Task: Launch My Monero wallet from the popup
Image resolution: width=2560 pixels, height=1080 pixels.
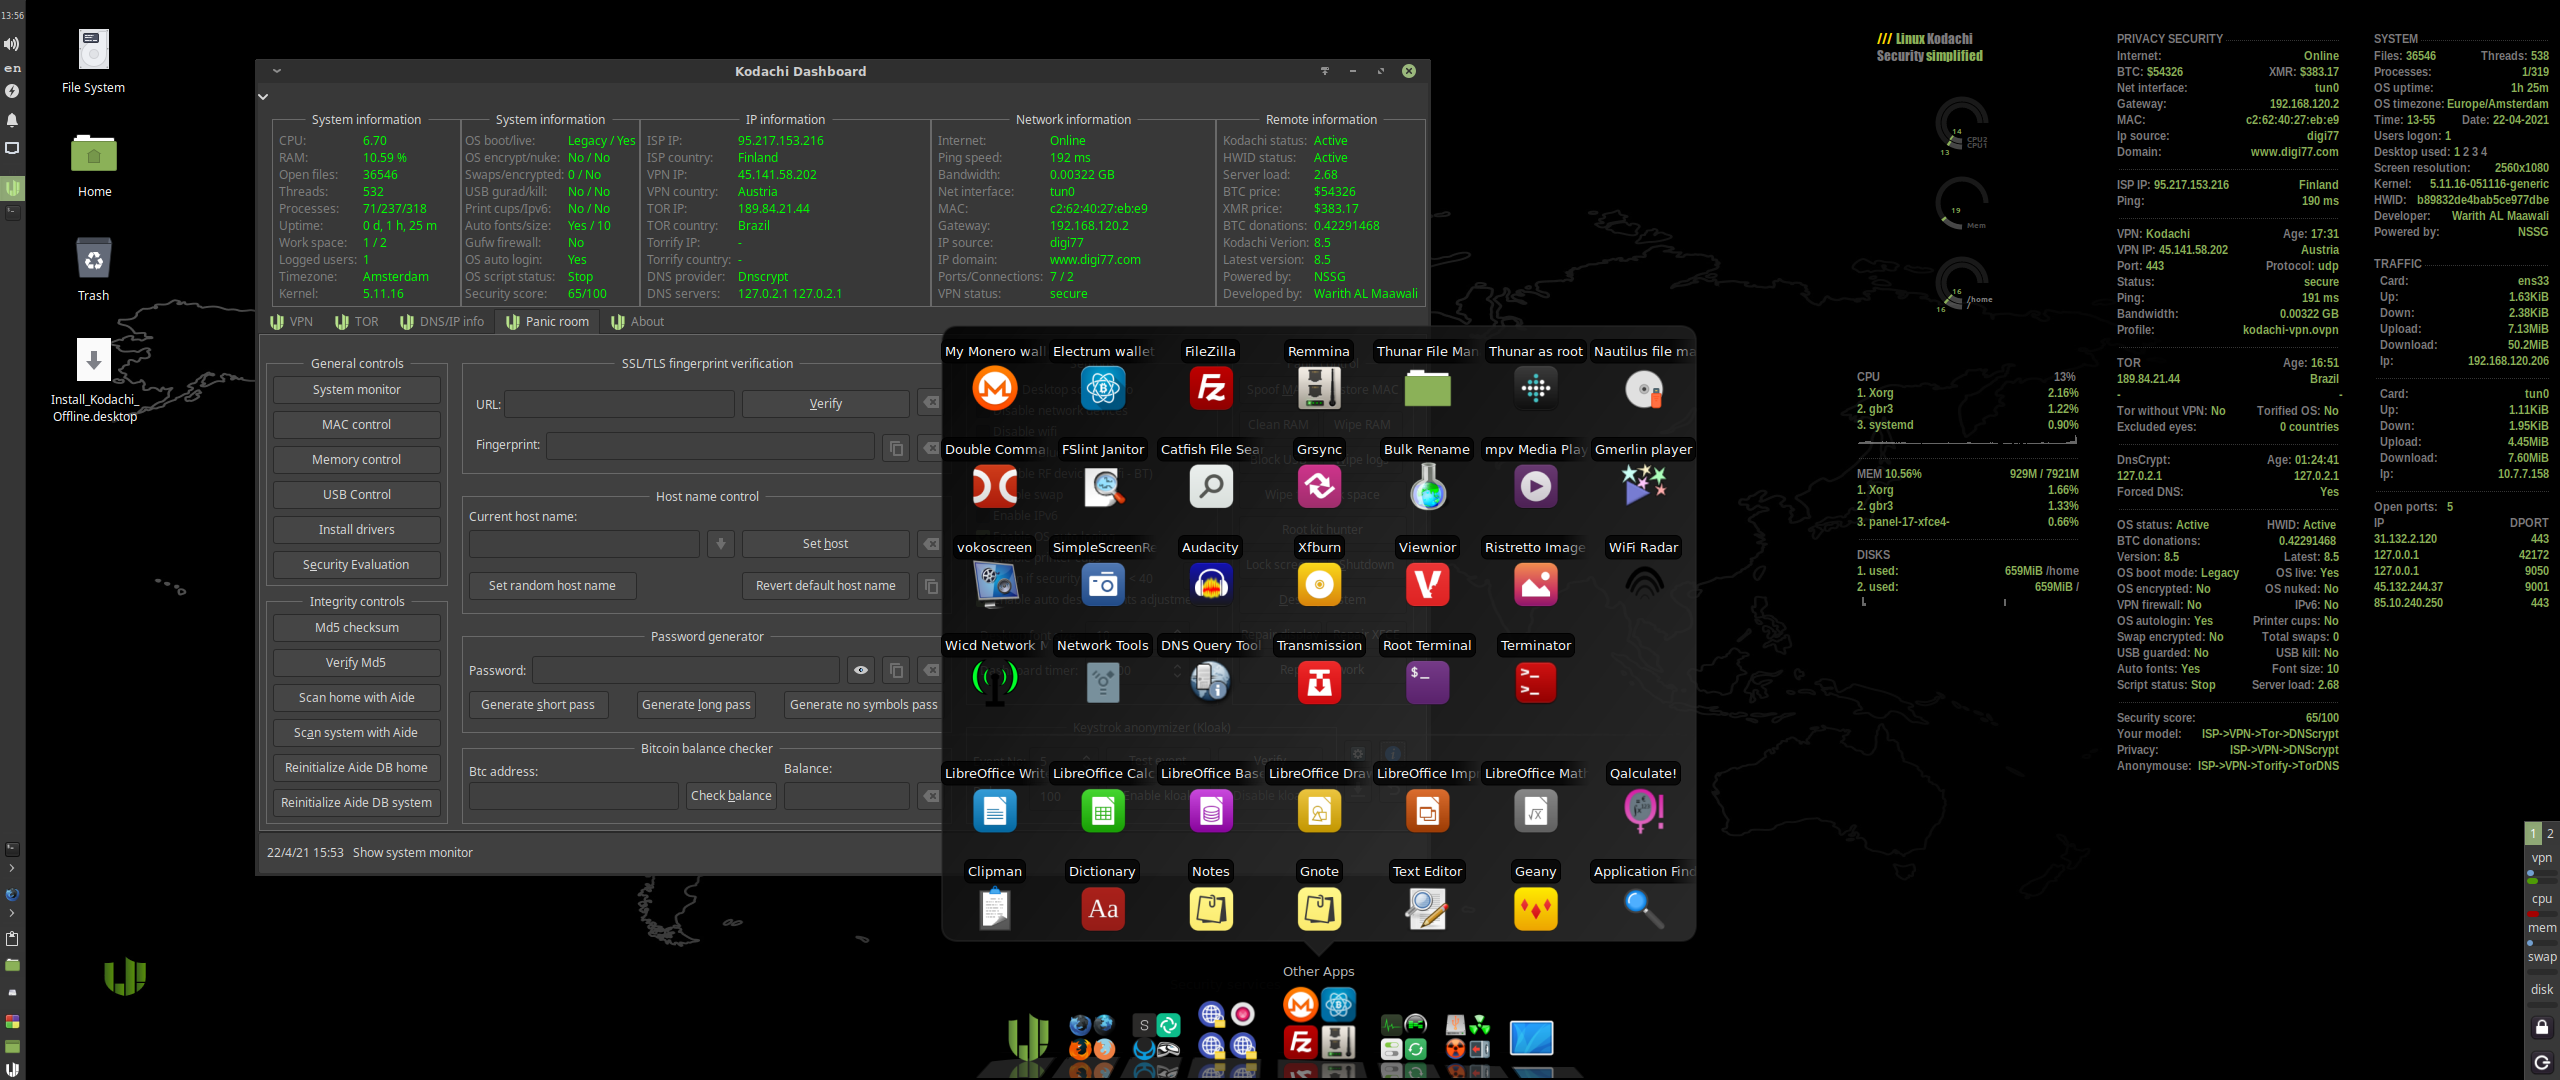Action: (994, 388)
